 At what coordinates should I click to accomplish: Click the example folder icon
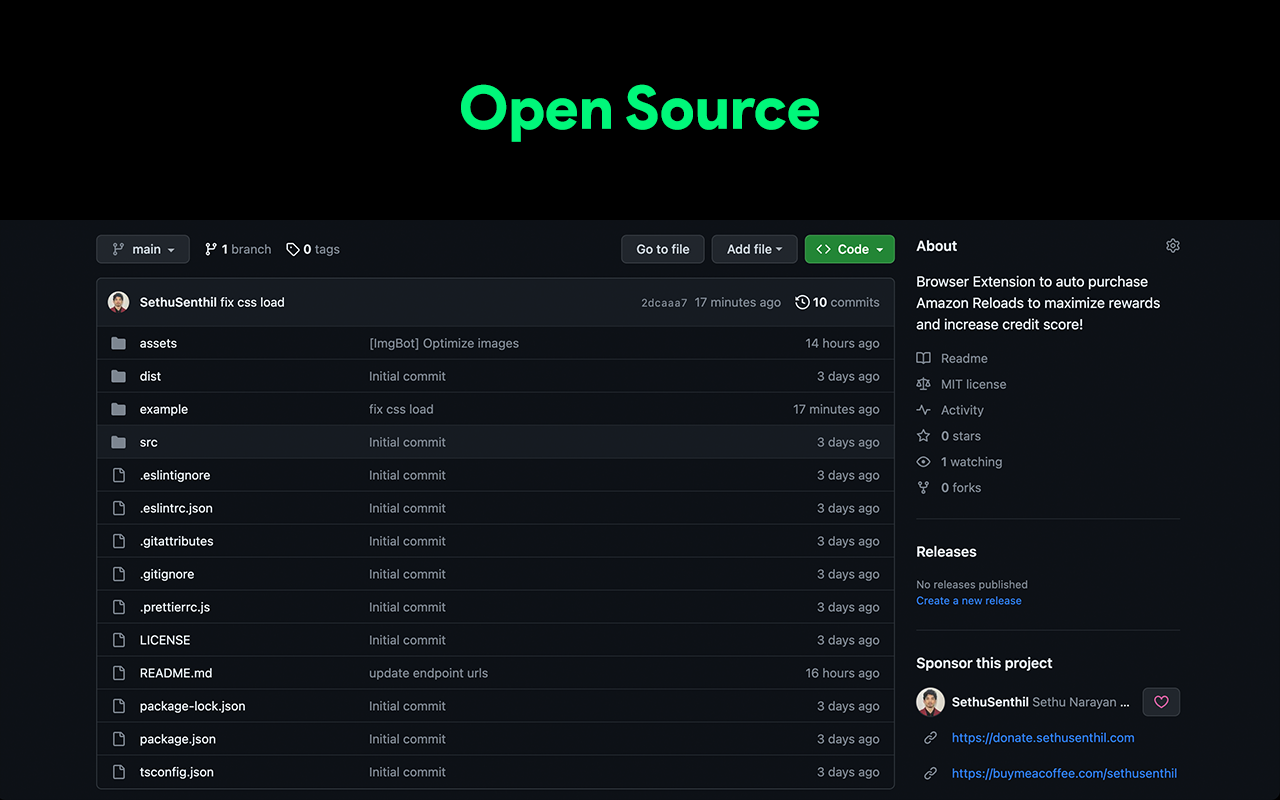point(119,409)
